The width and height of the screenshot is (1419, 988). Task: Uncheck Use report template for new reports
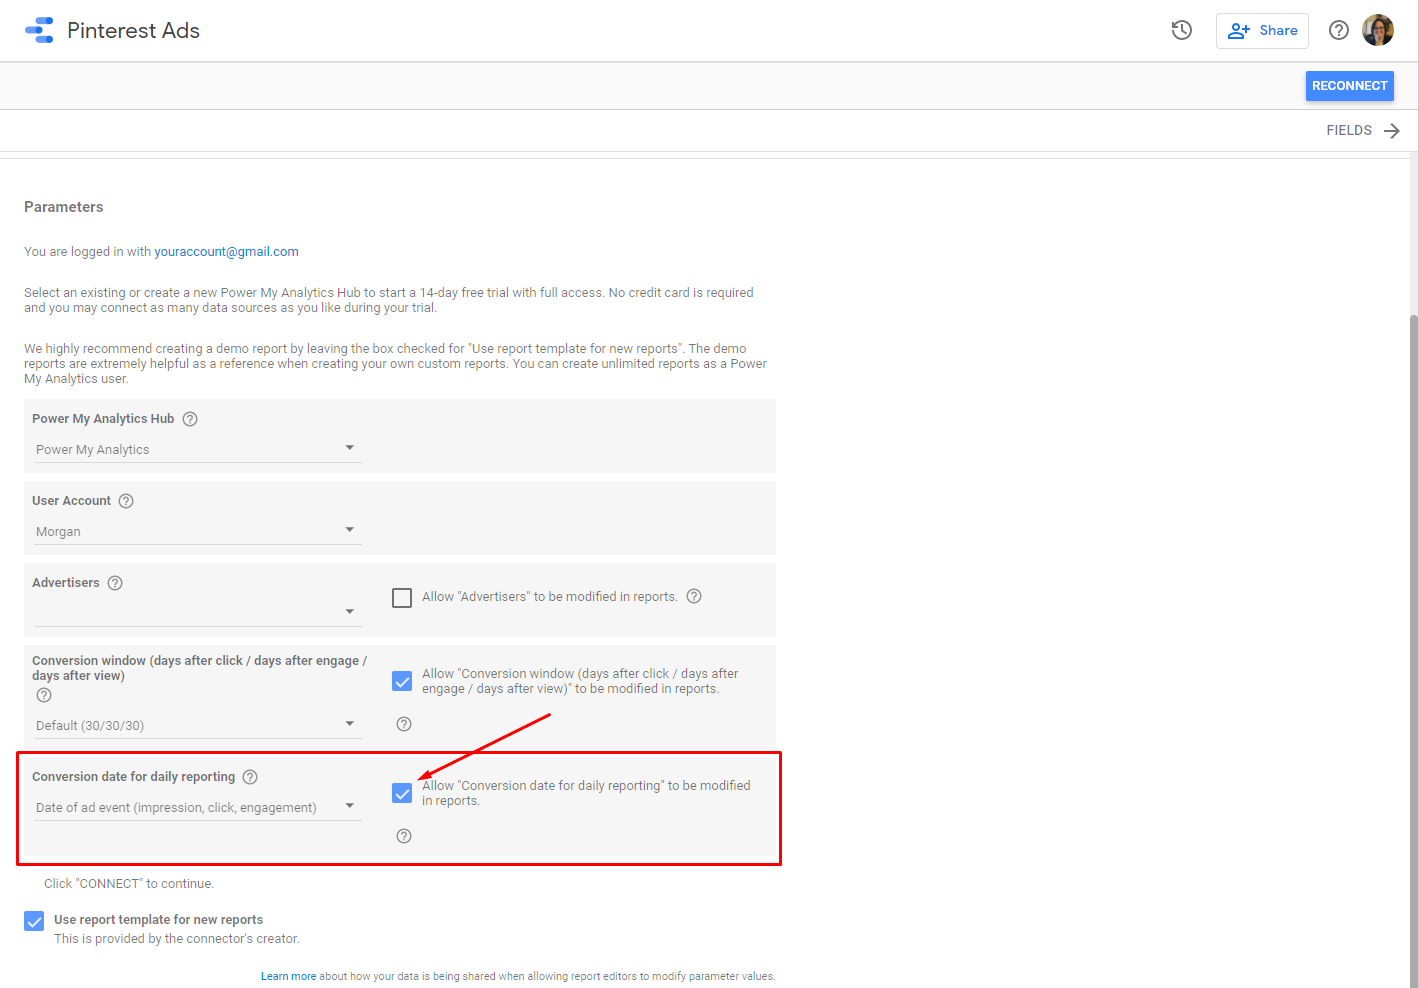click(34, 921)
